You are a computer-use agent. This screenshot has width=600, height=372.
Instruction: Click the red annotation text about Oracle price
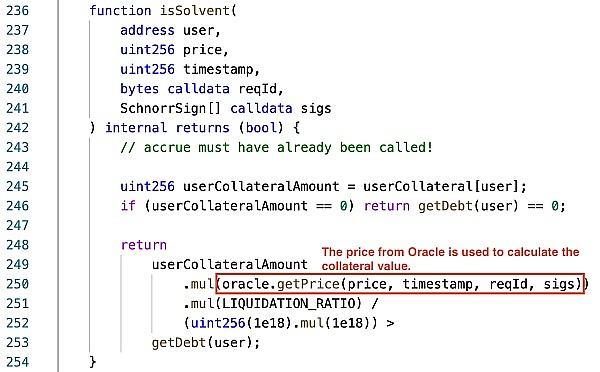[x=450, y=259]
